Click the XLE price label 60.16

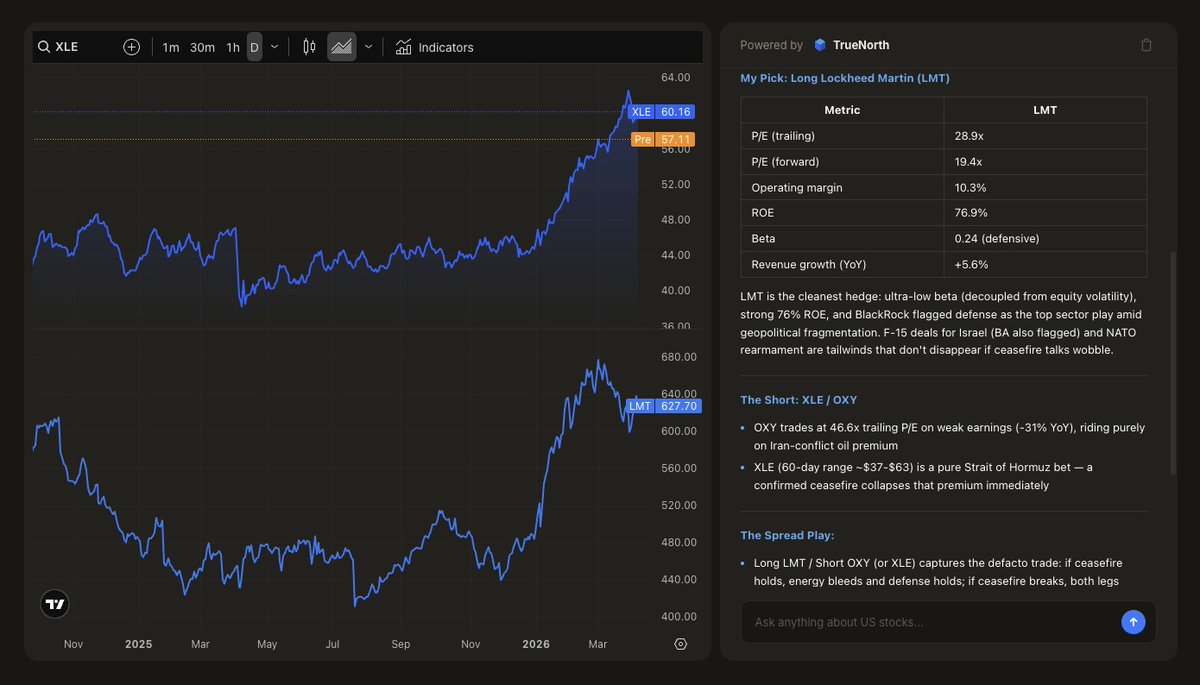(662, 112)
